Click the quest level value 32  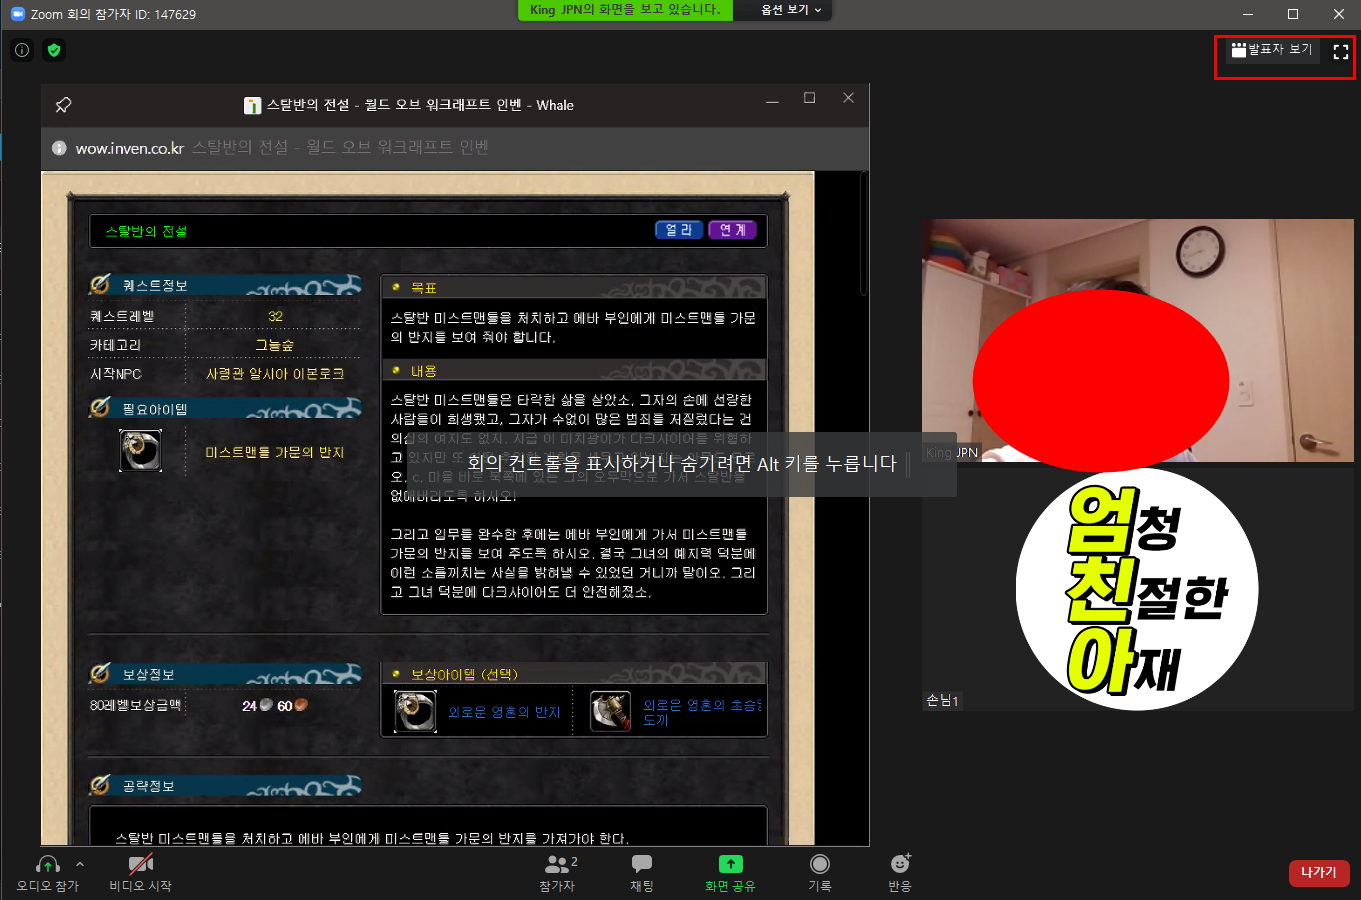coord(275,316)
